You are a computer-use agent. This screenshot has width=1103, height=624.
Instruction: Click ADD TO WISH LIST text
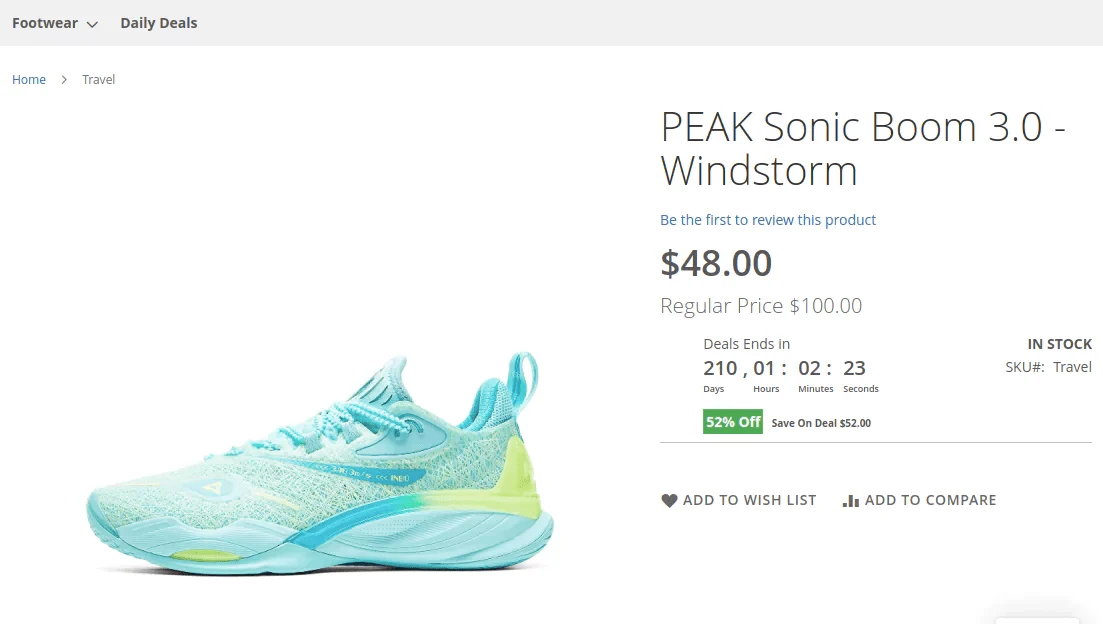point(749,500)
